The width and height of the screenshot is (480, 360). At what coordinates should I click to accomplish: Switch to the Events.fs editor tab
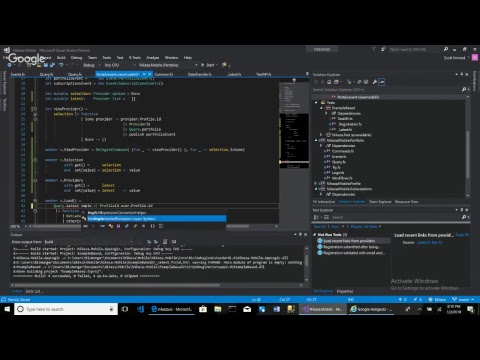pos(18,74)
